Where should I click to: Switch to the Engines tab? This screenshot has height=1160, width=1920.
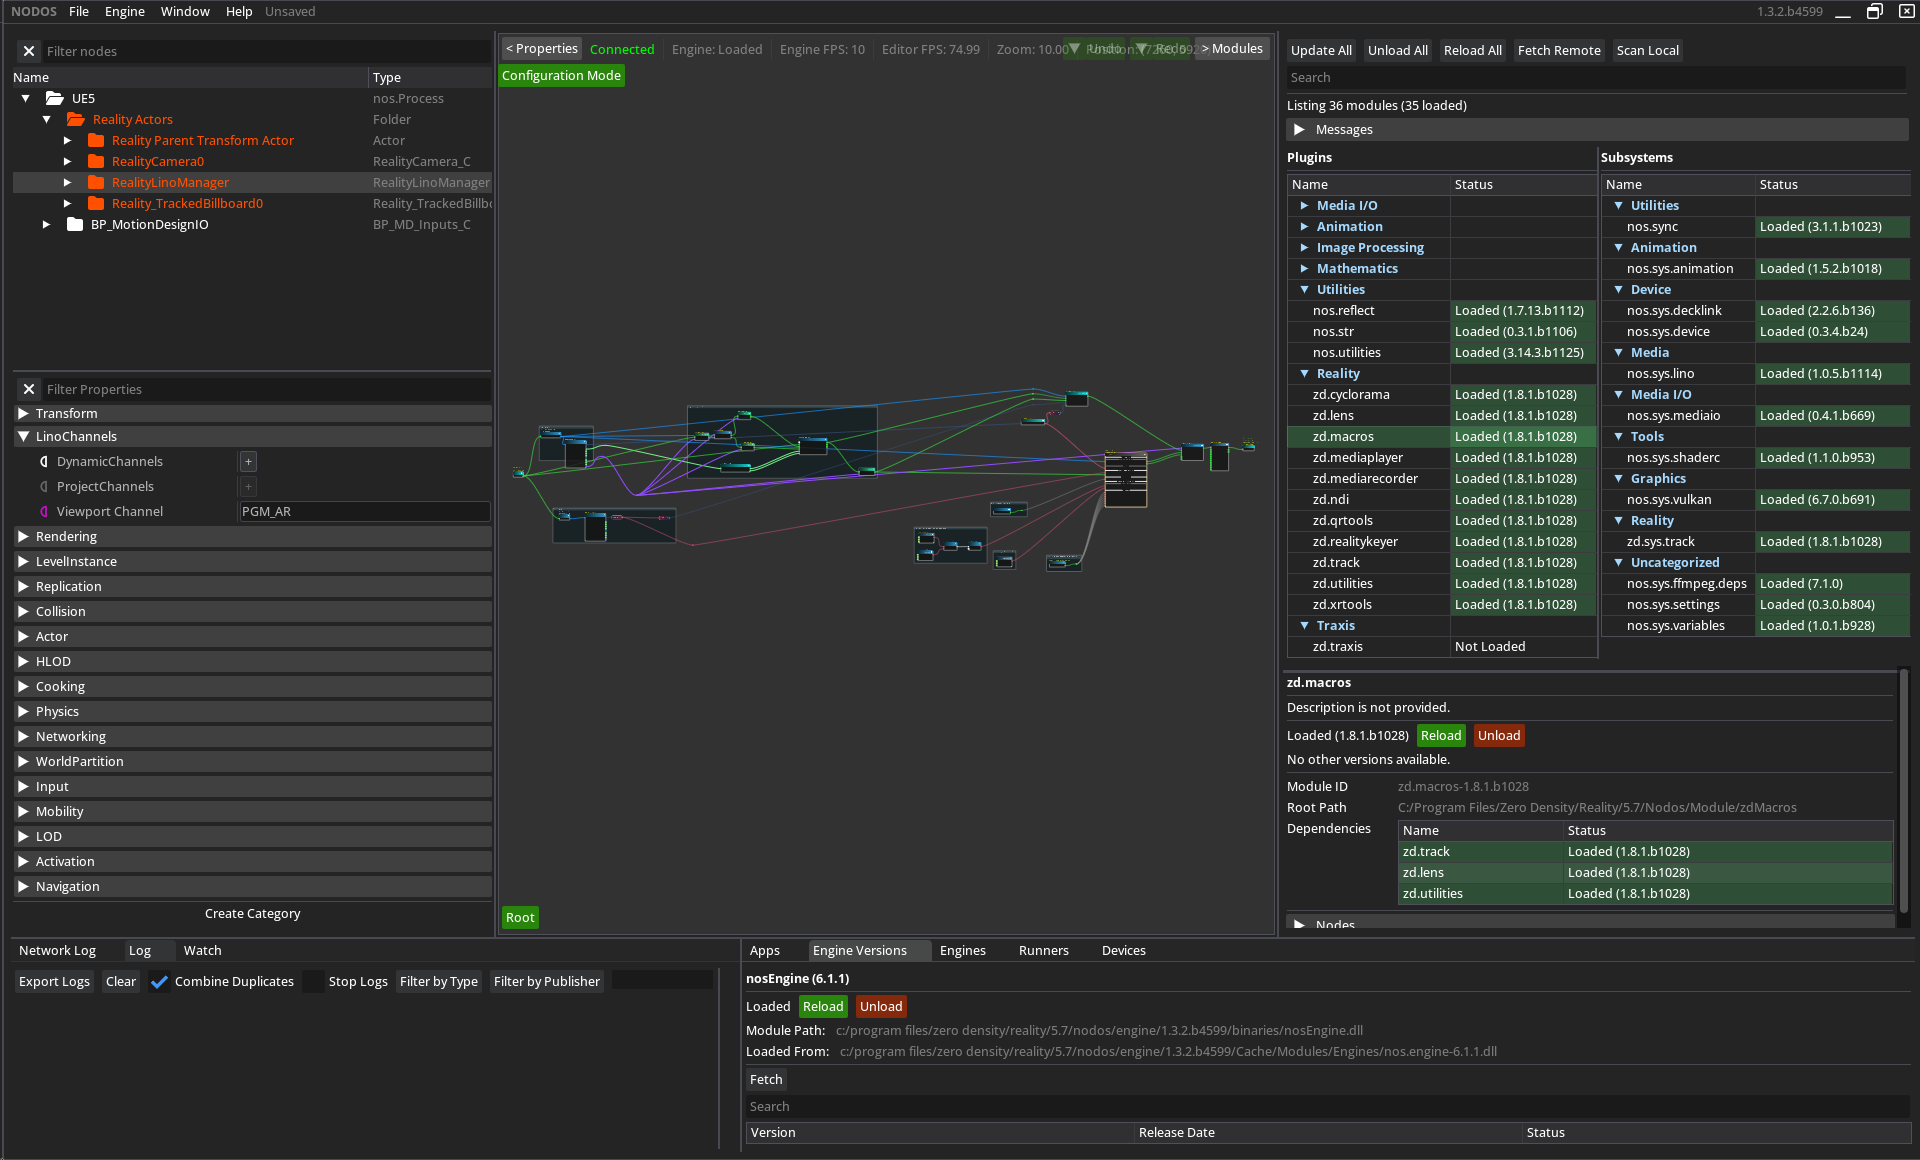tap(962, 950)
